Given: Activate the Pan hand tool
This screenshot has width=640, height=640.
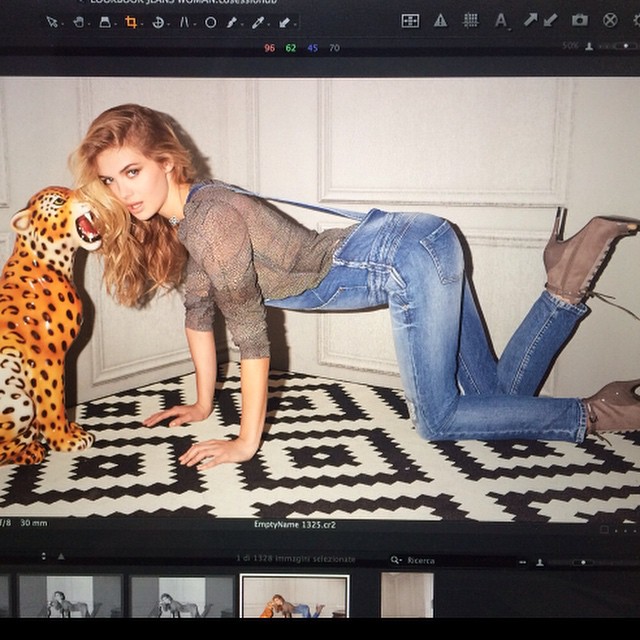Looking at the screenshot, I should pyautogui.click(x=78, y=22).
